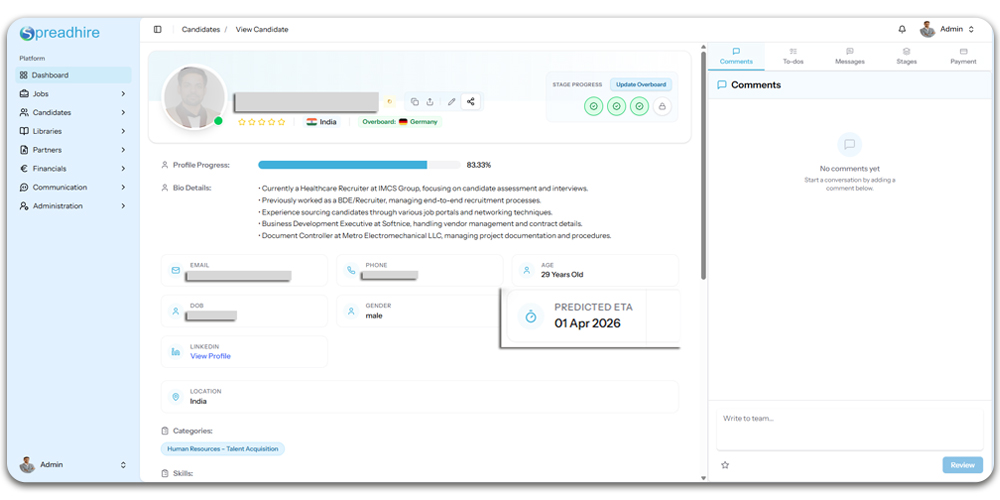Open the Payment tab
The height and width of the screenshot is (500, 1000).
pyautogui.click(x=963, y=56)
